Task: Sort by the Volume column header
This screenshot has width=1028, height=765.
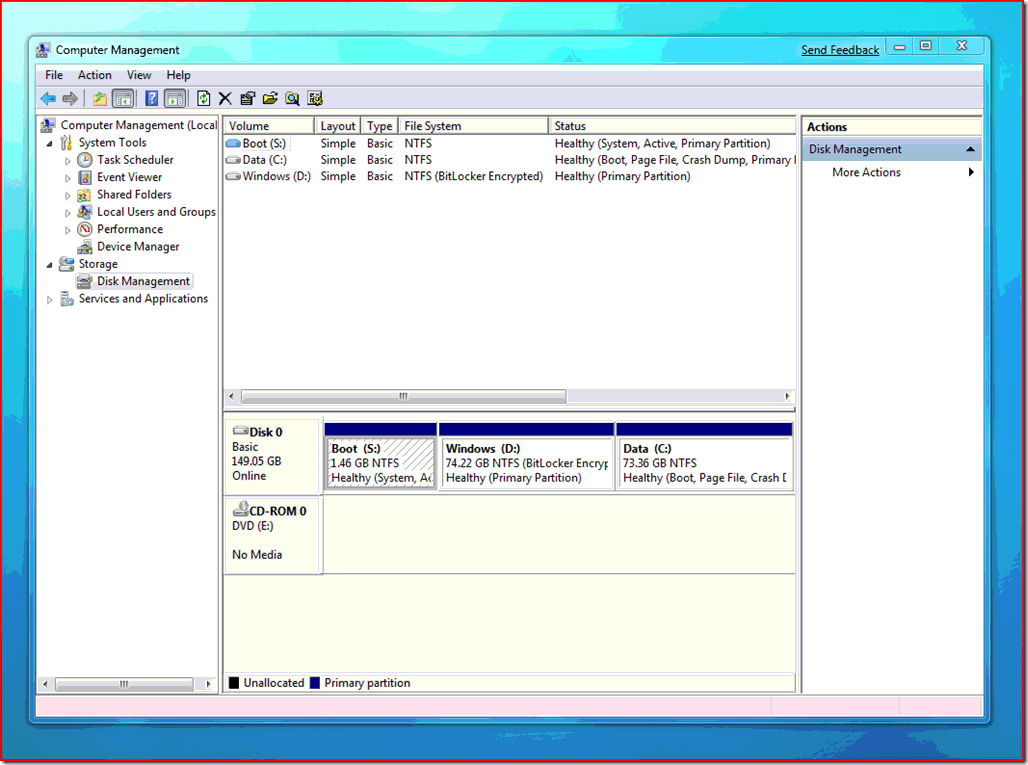Action: click(269, 126)
